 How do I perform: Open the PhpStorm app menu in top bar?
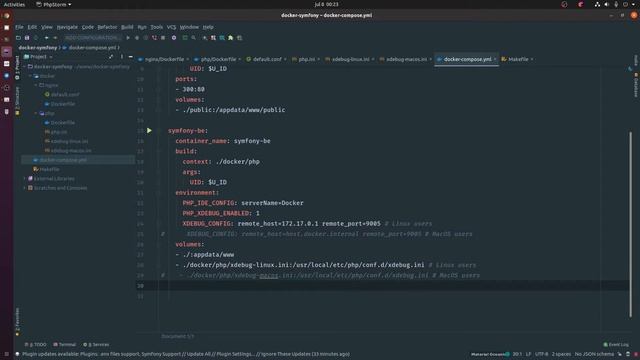click(x=53, y=4)
